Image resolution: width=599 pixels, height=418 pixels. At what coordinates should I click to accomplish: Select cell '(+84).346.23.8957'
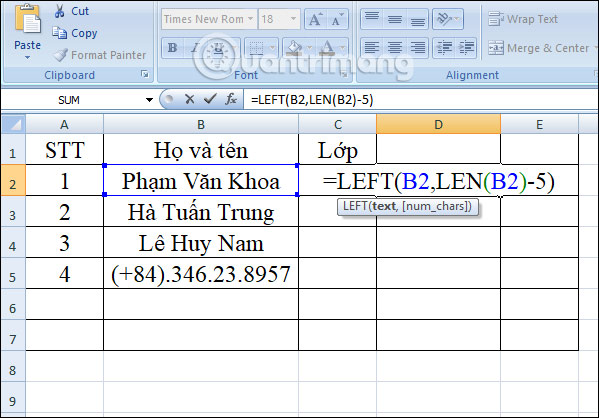(x=201, y=274)
